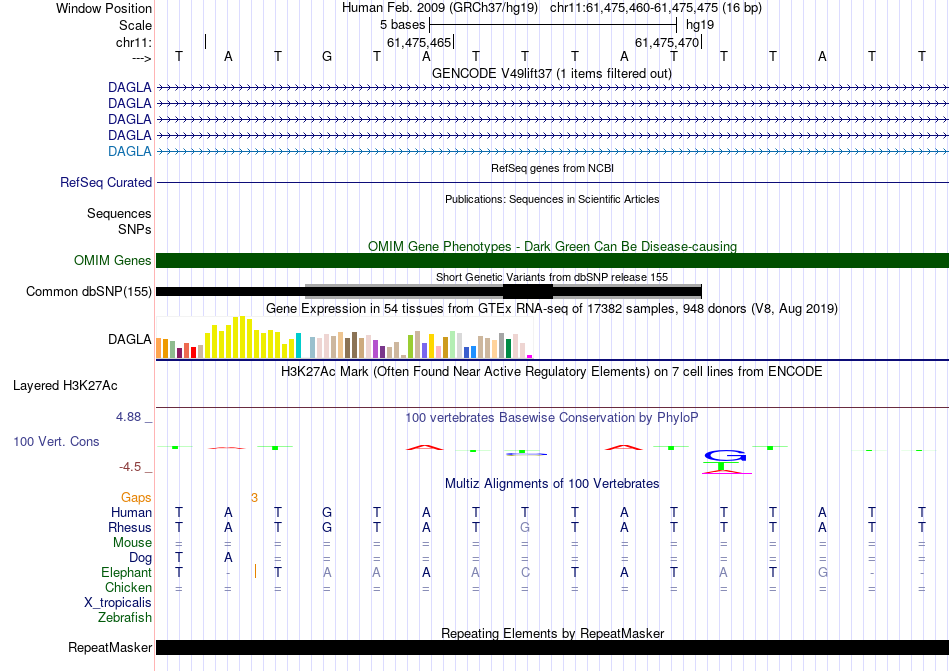Click the chr11: ruler label

point(134,42)
